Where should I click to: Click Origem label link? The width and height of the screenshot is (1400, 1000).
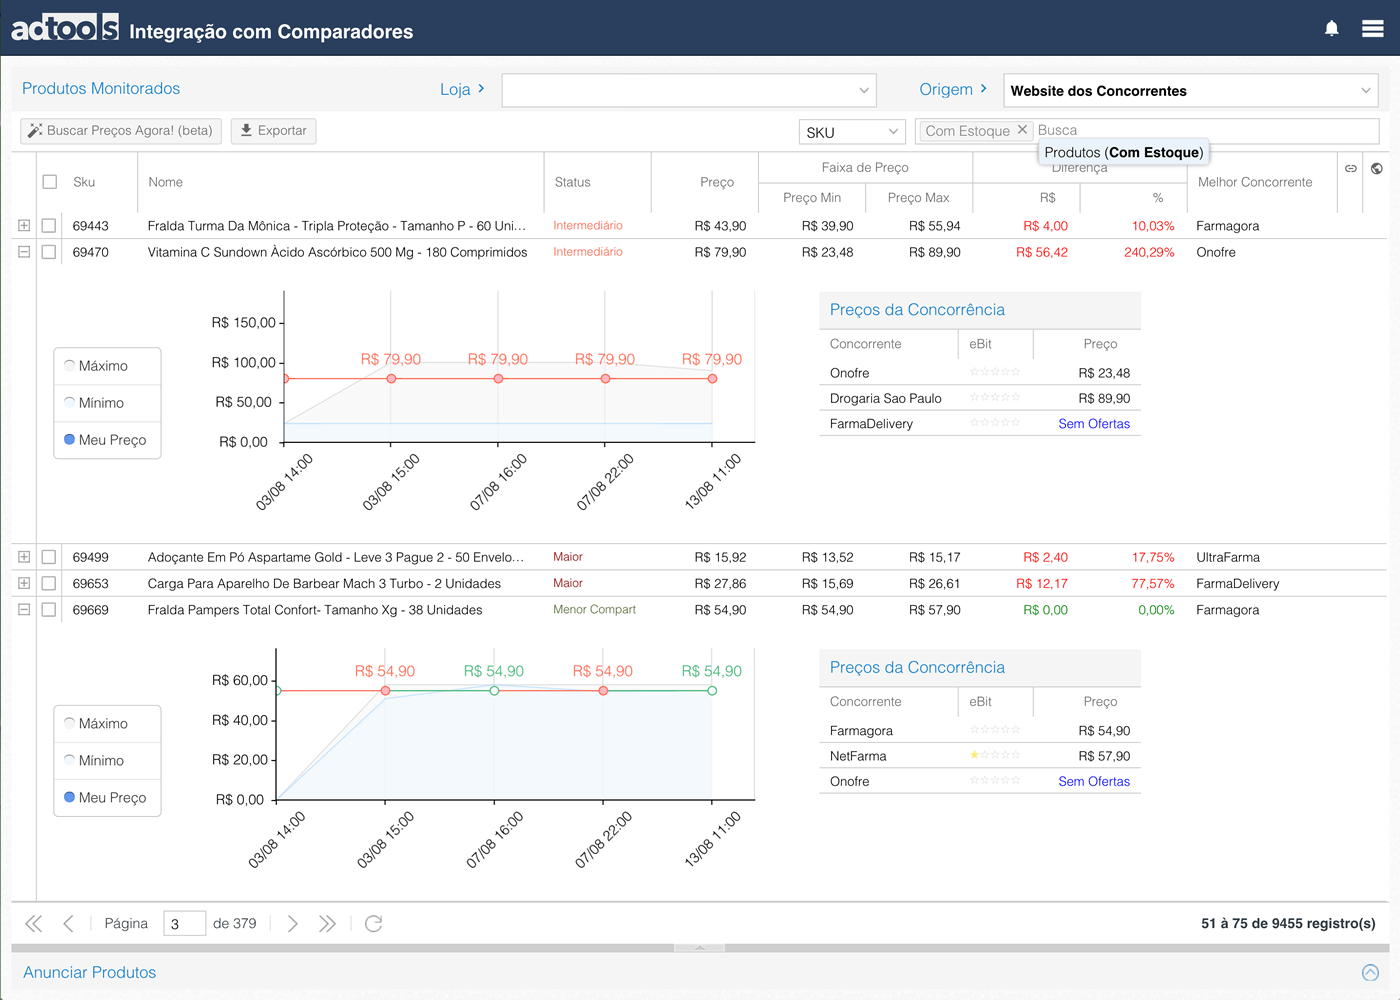pyautogui.click(x=953, y=89)
